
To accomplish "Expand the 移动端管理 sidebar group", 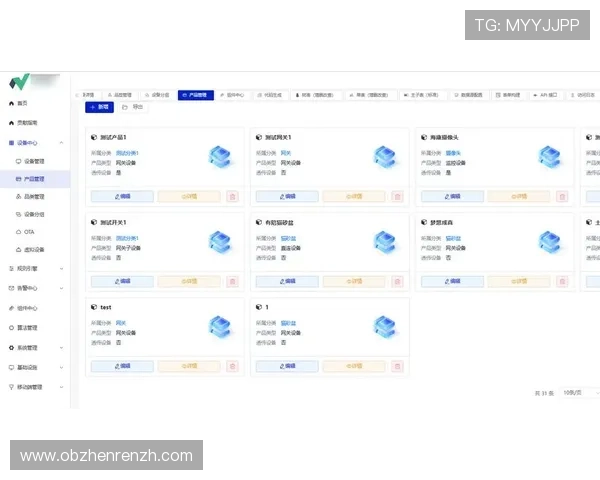I will pos(61,387).
